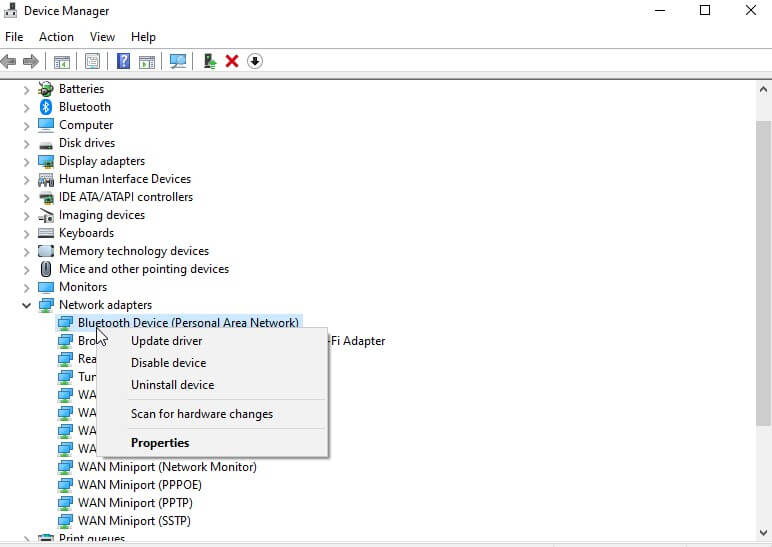Toggle the action pane toolbar icon
This screenshot has height=547, width=772.
point(147,62)
